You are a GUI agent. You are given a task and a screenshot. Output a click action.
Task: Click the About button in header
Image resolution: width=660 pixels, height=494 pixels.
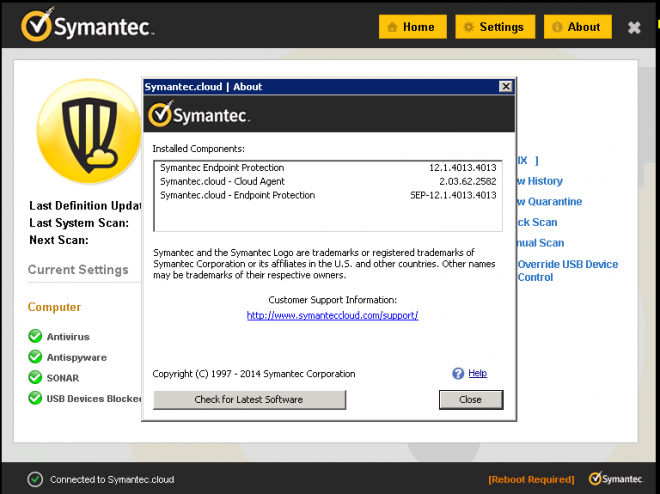[578, 27]
